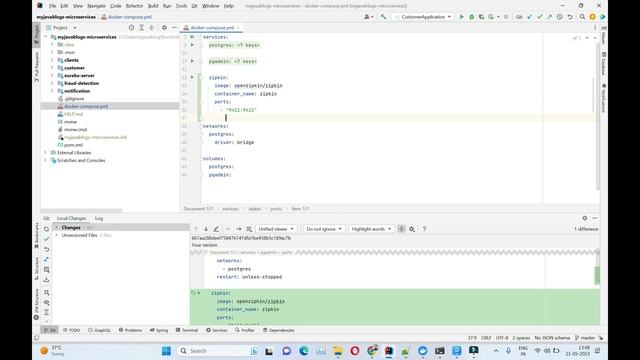
Task: Select pom.xml in the project tree
Action: point(73,145)
